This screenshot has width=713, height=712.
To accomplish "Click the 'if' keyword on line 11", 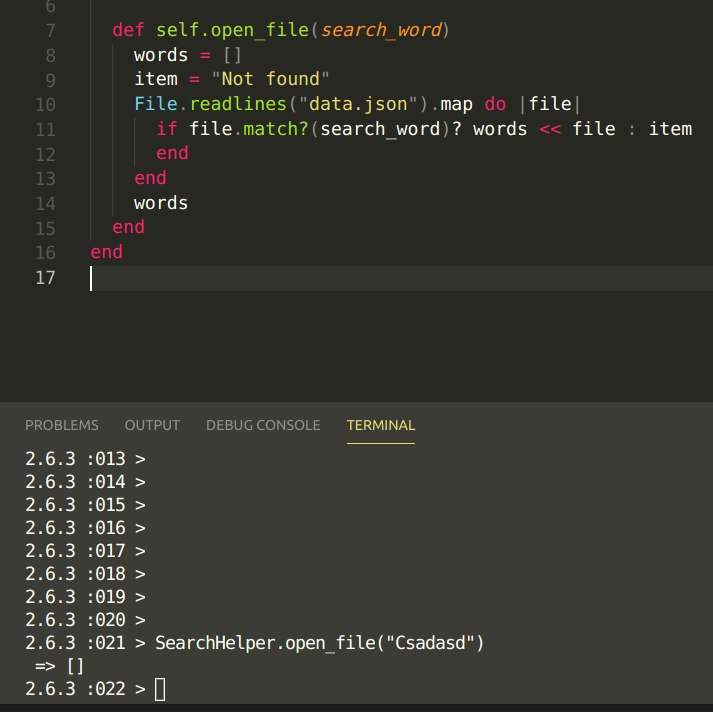I will click(166, 129).
